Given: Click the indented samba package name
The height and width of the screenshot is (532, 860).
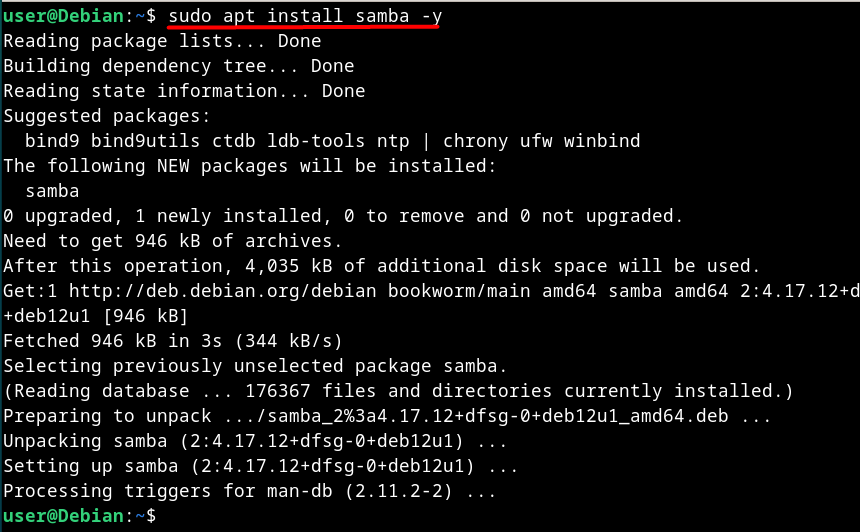Looking at the screenshot, I should [52, 191].
